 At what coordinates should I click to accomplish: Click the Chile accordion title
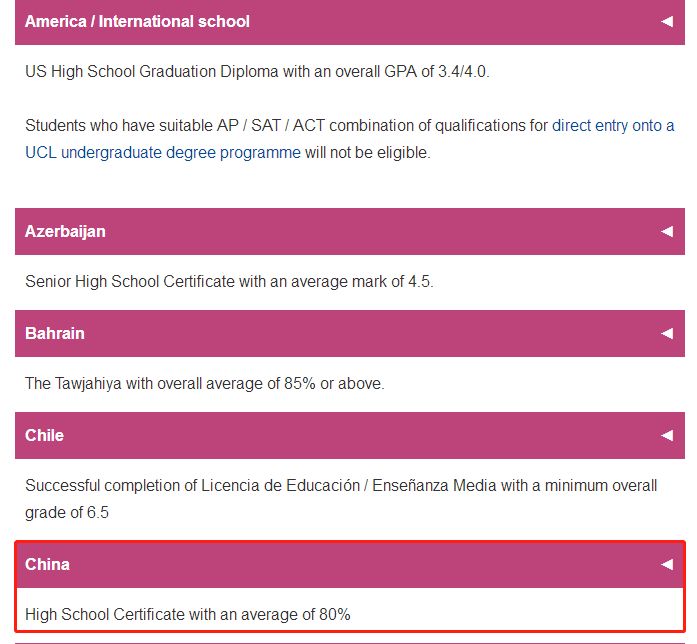tap(44, 435)
